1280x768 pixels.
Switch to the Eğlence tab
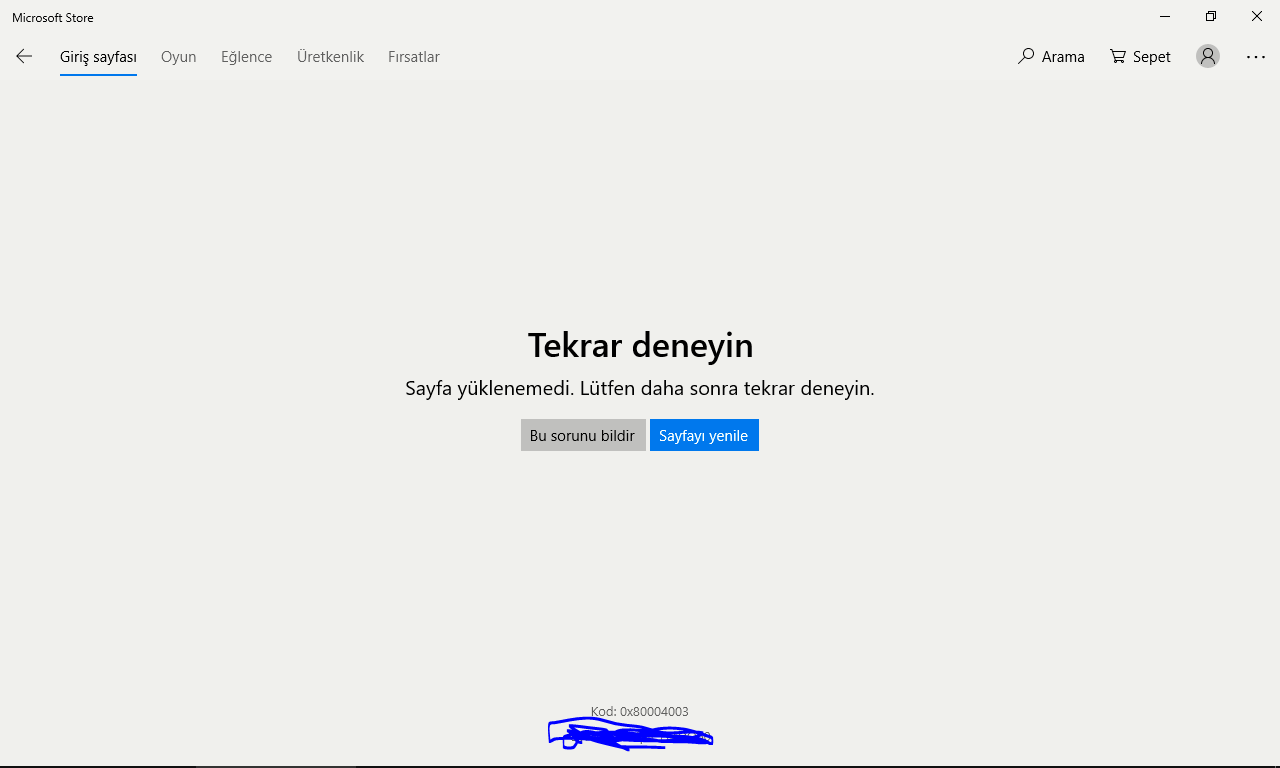coord(246,57)
